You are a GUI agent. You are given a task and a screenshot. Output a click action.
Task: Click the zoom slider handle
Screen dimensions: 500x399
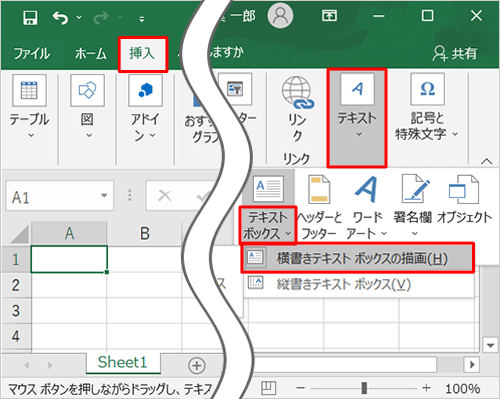[364, 388]
